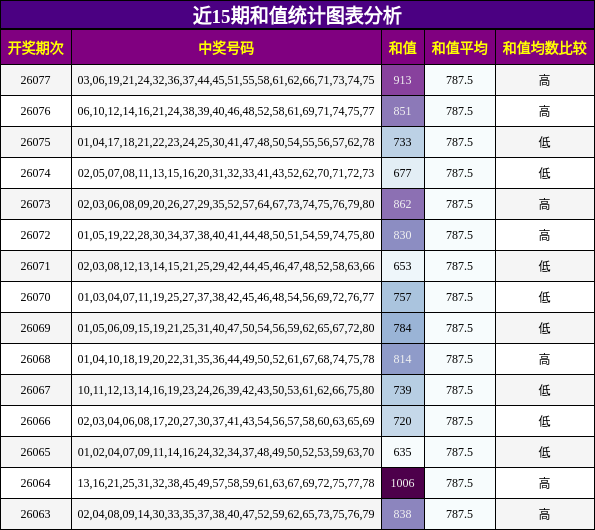Click draw period 26067

35,390
